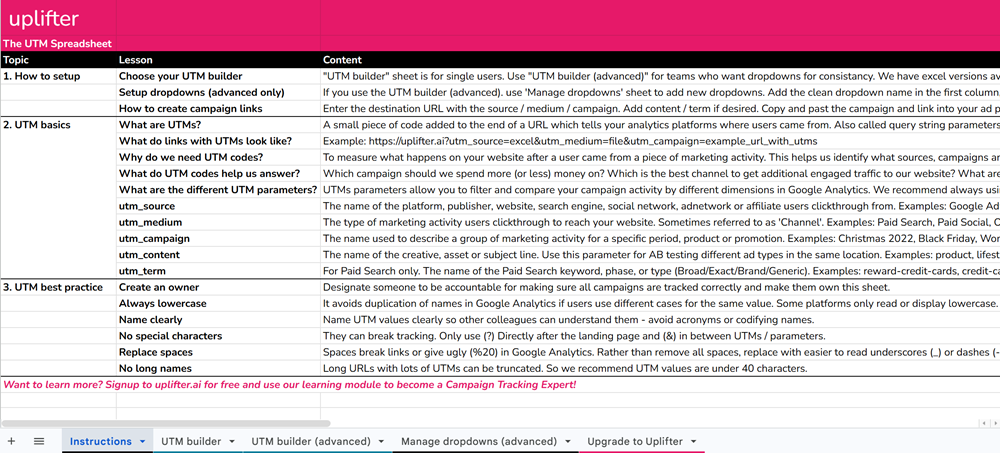Expand Manage dropdowns (advanced) tab arrow
This screenshot has height=453, width=1000.
[567, 442]
